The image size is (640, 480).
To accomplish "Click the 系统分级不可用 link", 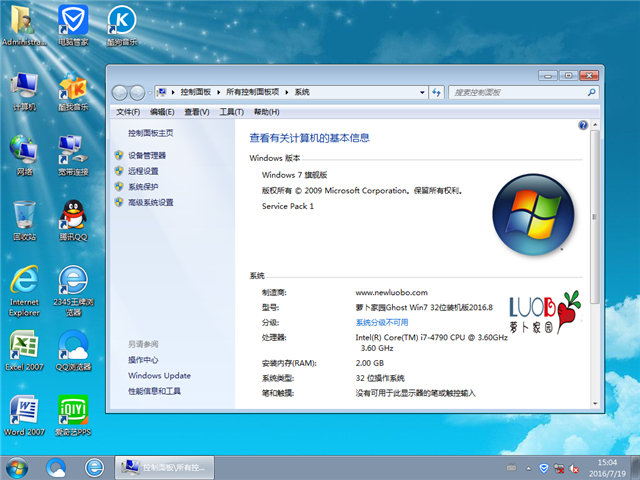I will click(382, 322).
